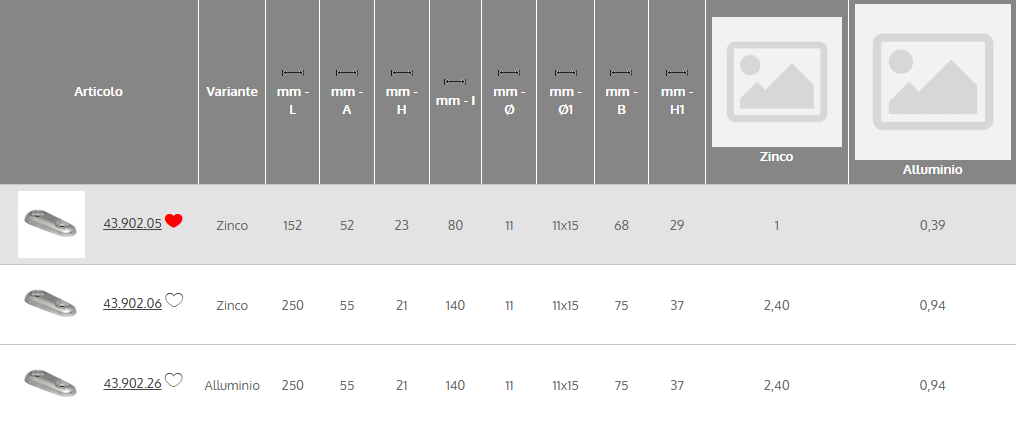View product thumbnail for 43.902.26
The height and width of the screenshot is (421, 1016).
(x=51, y=384)
